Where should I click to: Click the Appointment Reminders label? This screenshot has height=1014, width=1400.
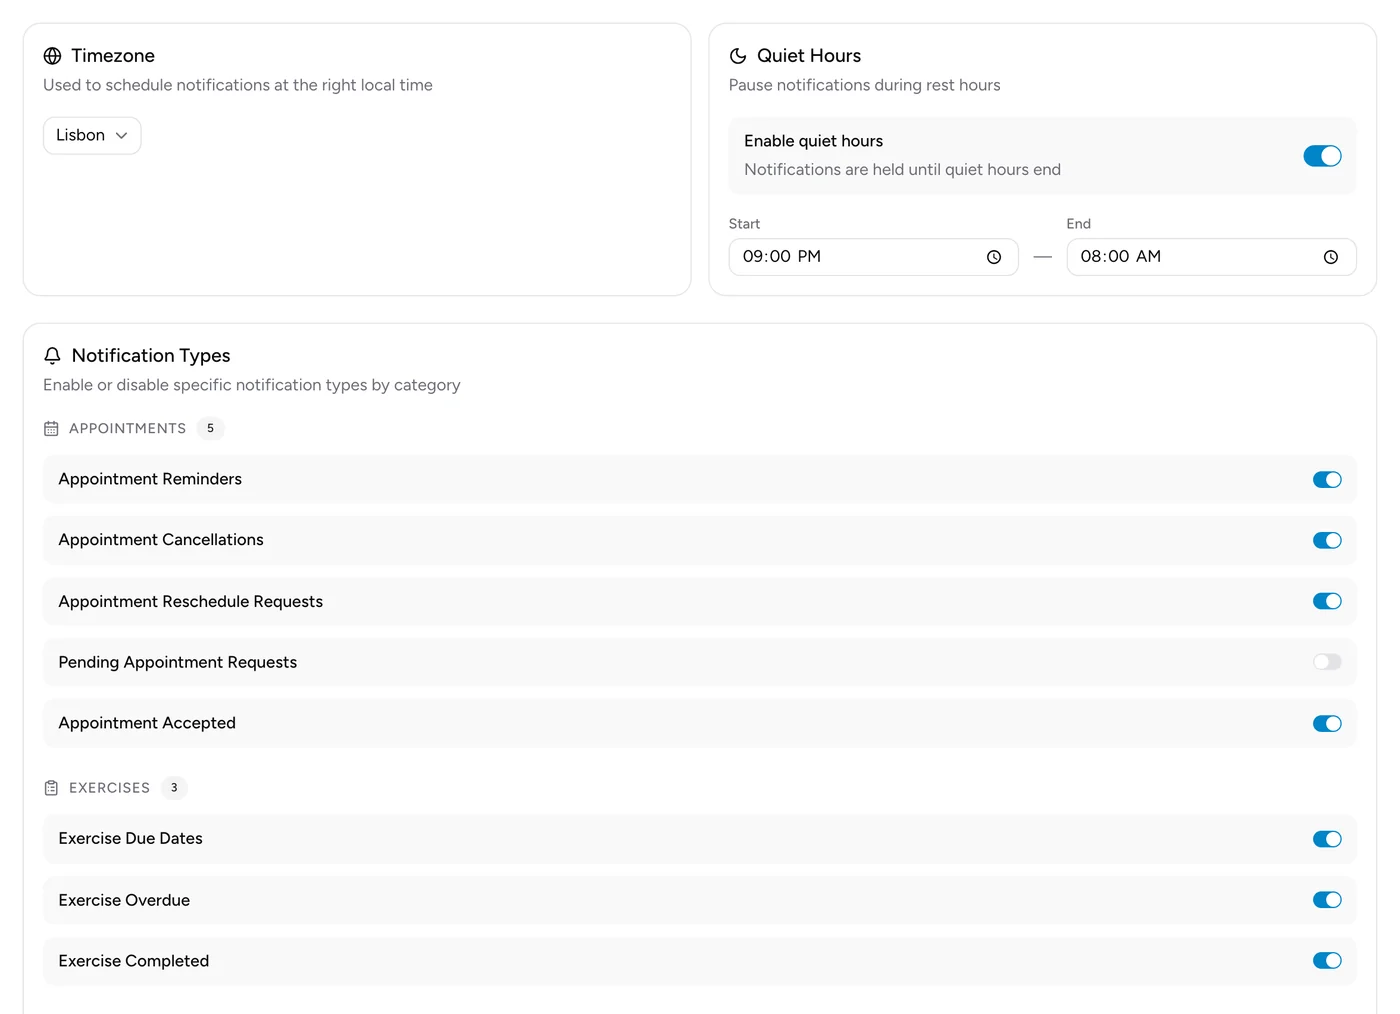(x=150, y=479)
